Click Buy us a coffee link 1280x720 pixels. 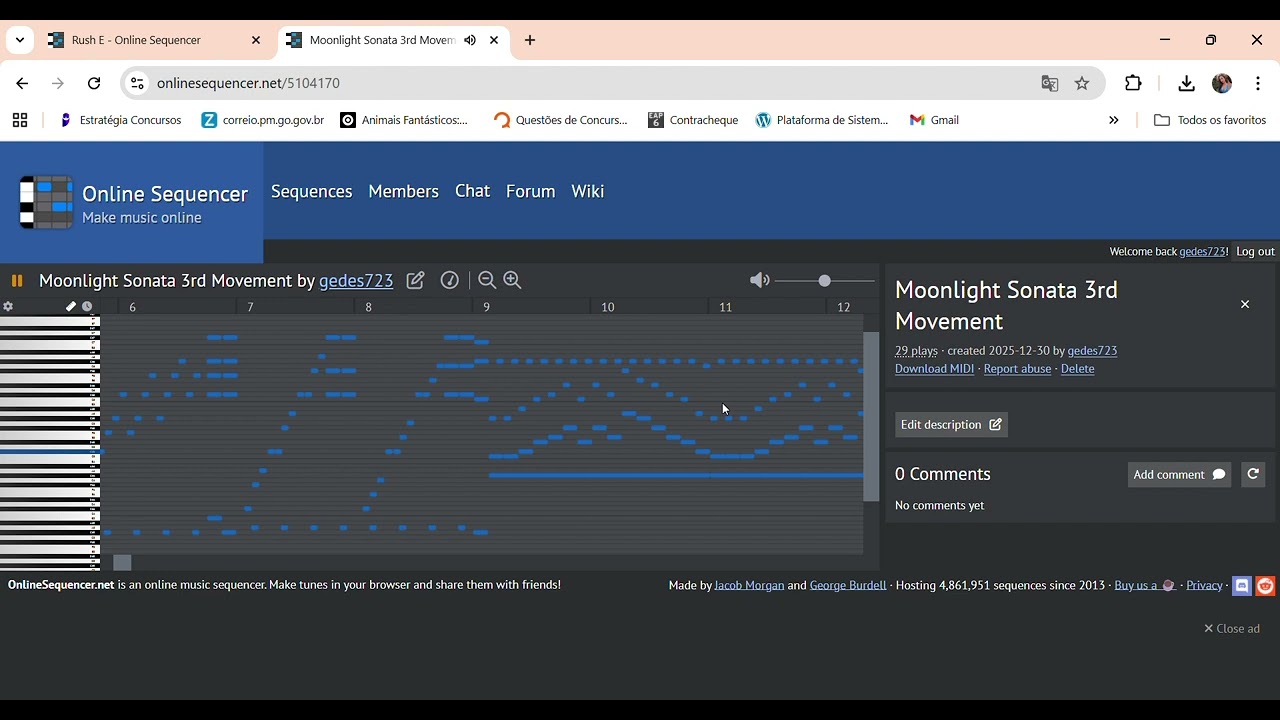click(1145, 585)
